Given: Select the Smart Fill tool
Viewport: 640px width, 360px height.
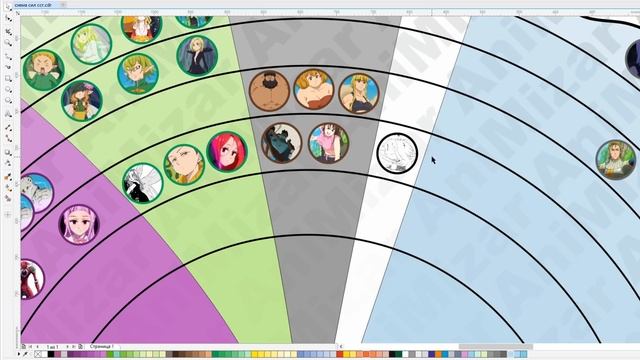Looking at the screenshot, I should click(8, 199).
